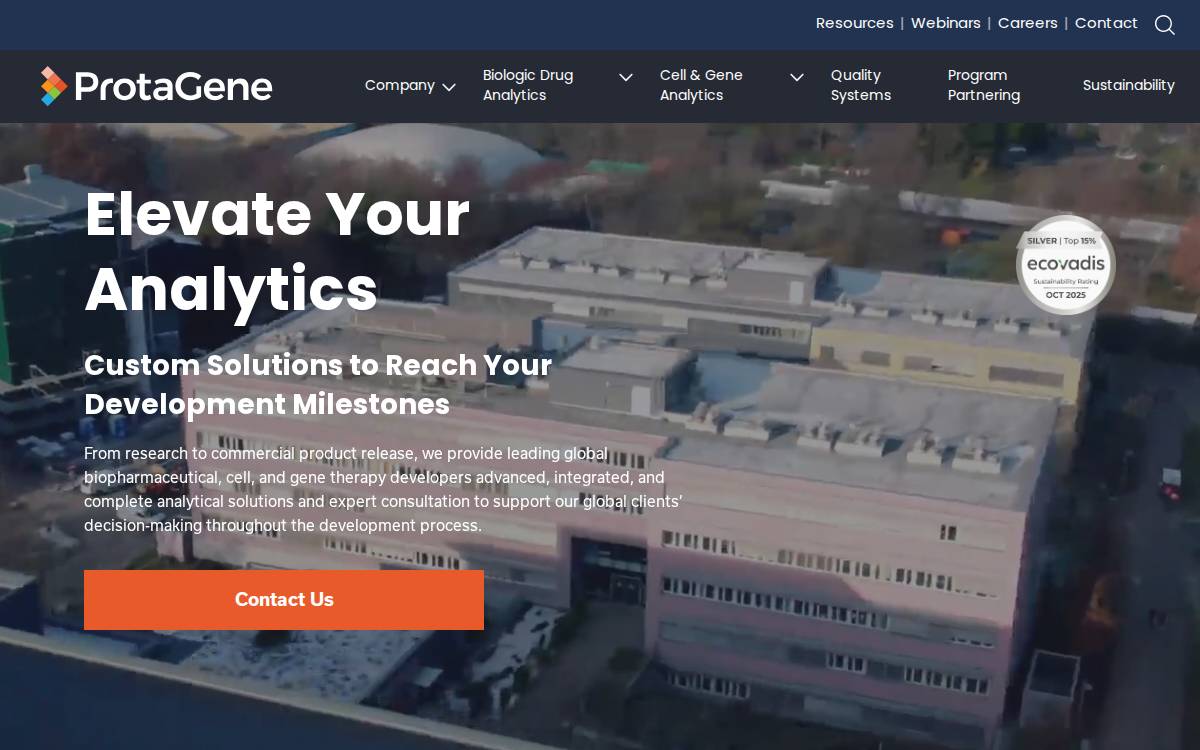Open the Company menu item

click(x=400, y=86)
